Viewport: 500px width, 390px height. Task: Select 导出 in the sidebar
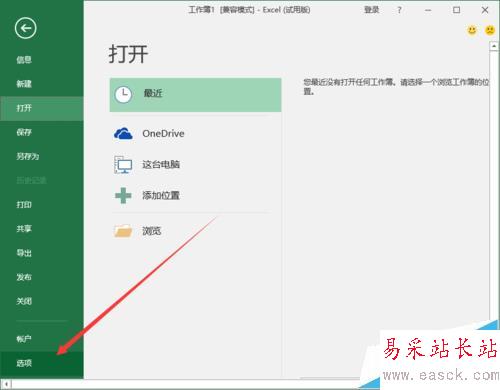click(24, 253)
